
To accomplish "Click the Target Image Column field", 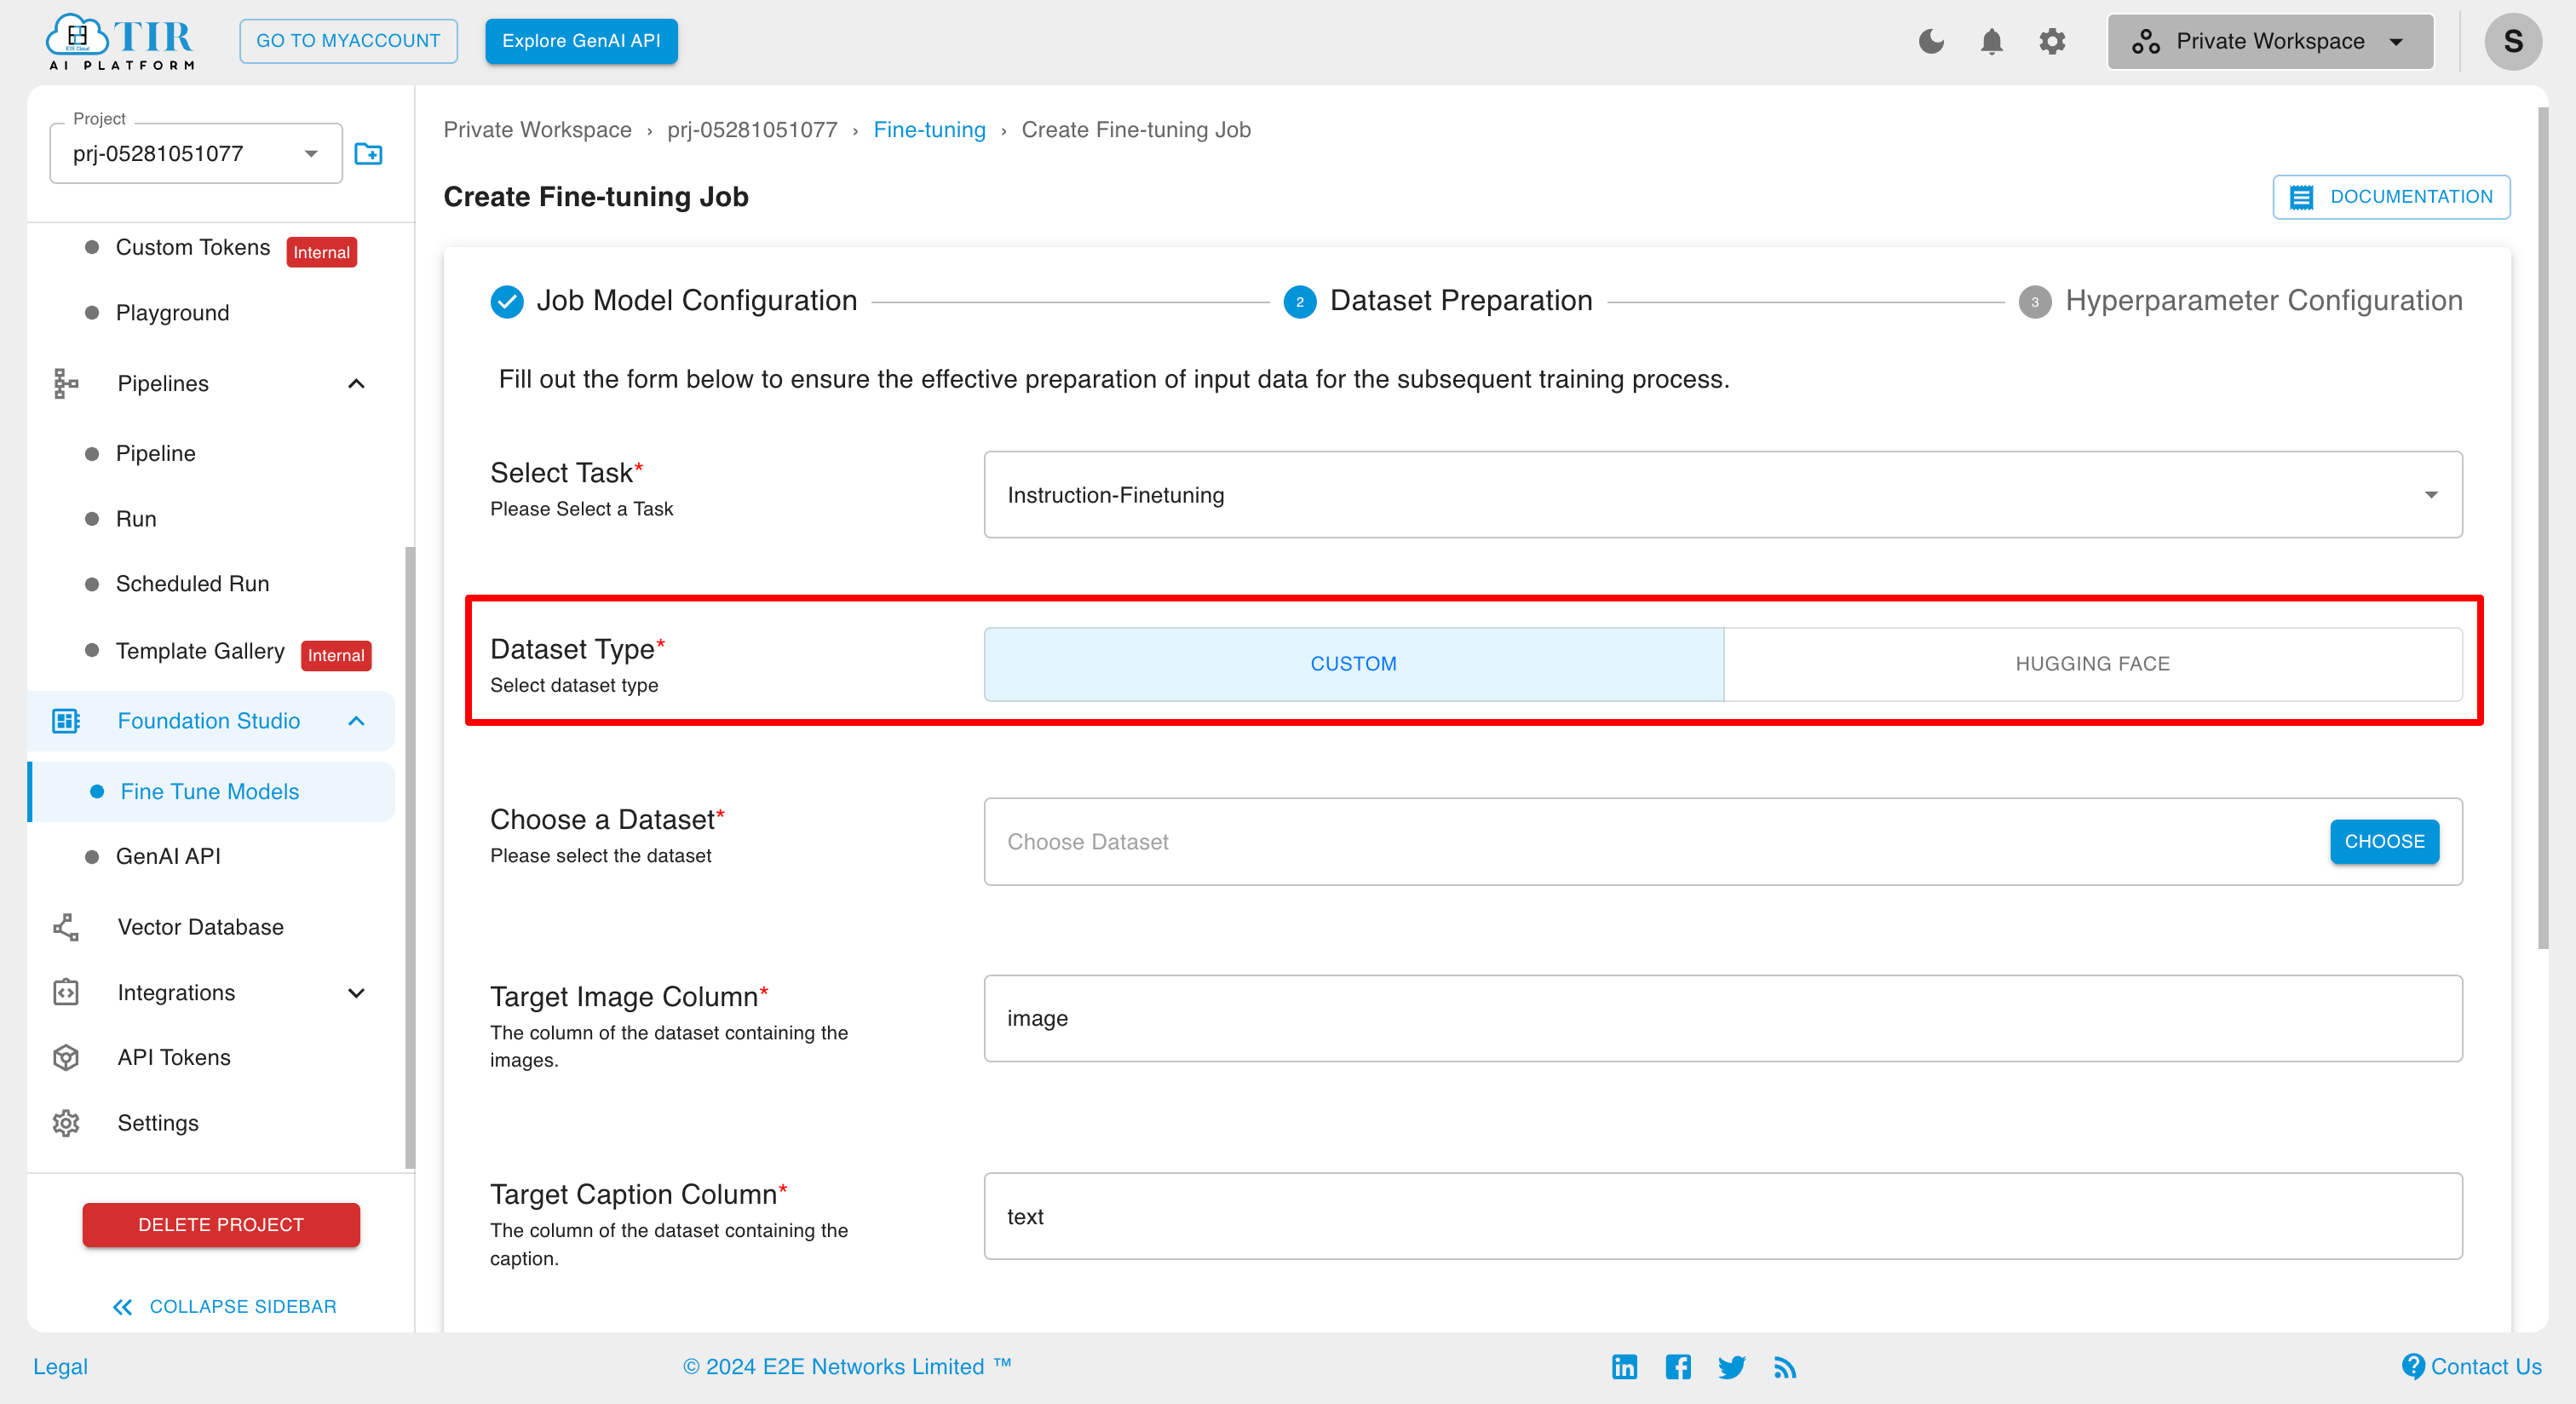I will pyautogui.click(x=1722, y=1018).
